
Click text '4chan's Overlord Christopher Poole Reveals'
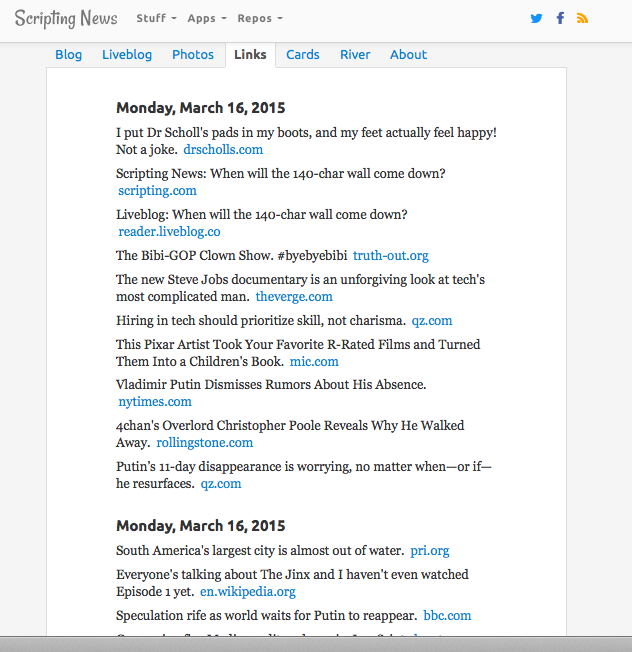pos(242,426)
